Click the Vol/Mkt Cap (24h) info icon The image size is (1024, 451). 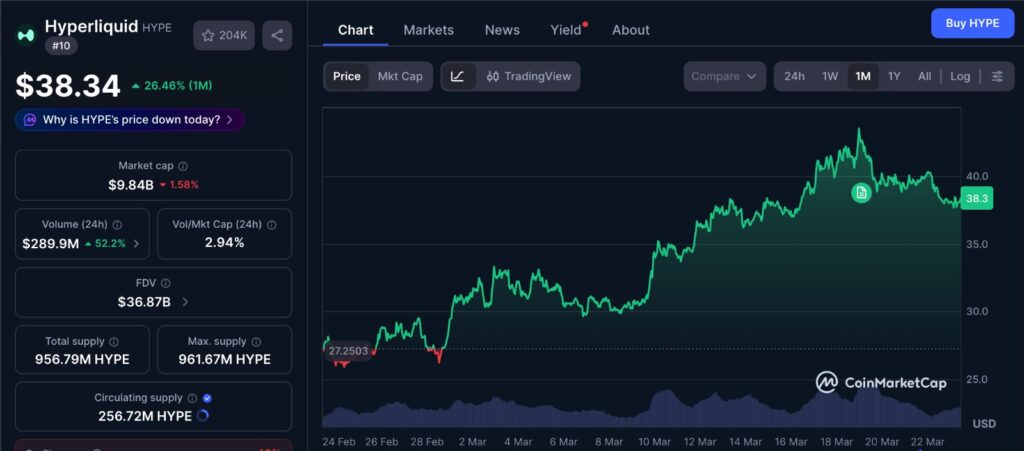coord(272,225)
